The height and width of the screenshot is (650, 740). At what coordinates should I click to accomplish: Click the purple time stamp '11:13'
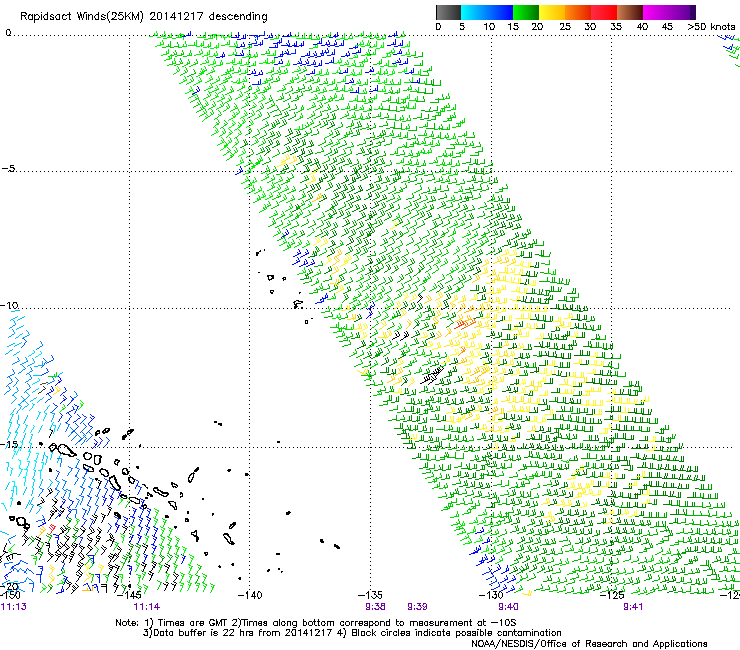coord(13,607)
